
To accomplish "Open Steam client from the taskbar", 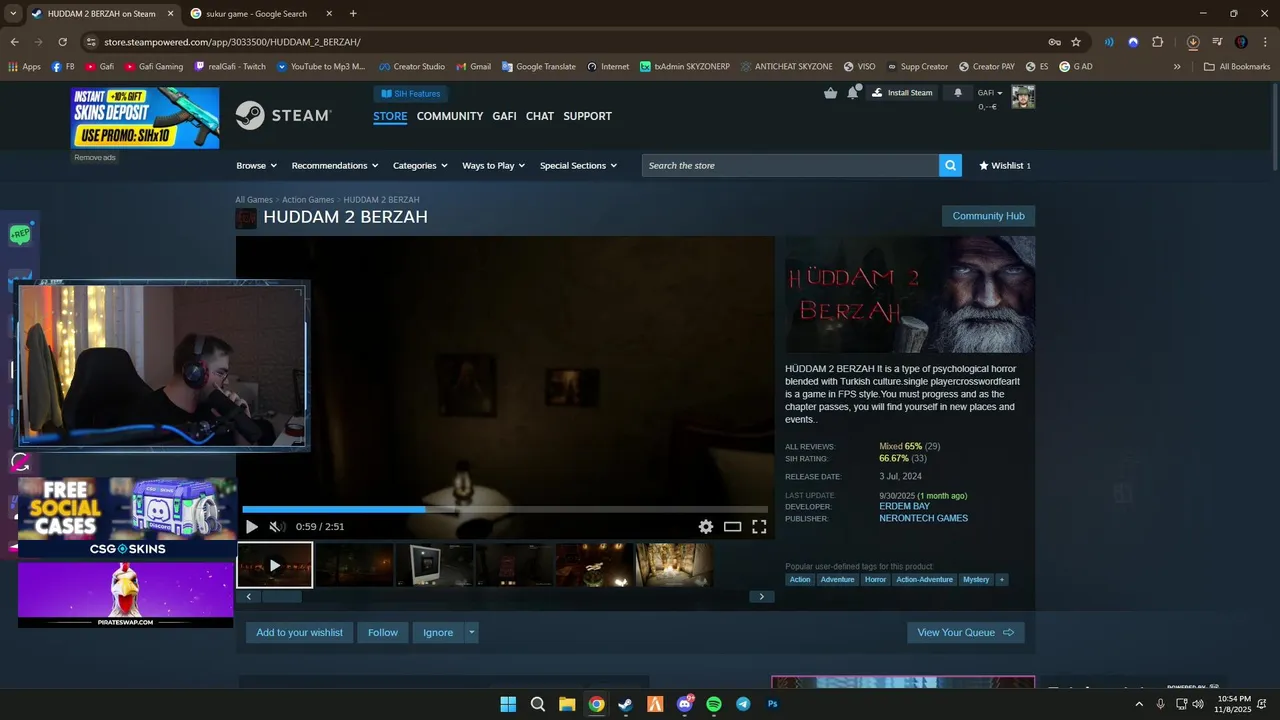I will coord(626,704).
